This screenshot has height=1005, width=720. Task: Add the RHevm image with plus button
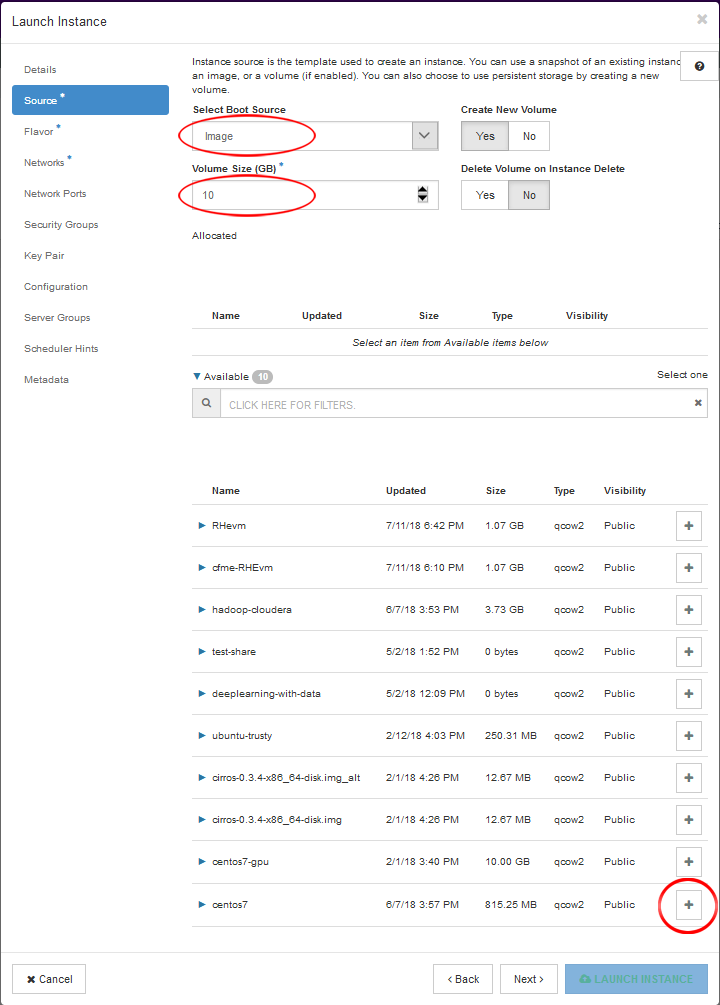[689, 526]
